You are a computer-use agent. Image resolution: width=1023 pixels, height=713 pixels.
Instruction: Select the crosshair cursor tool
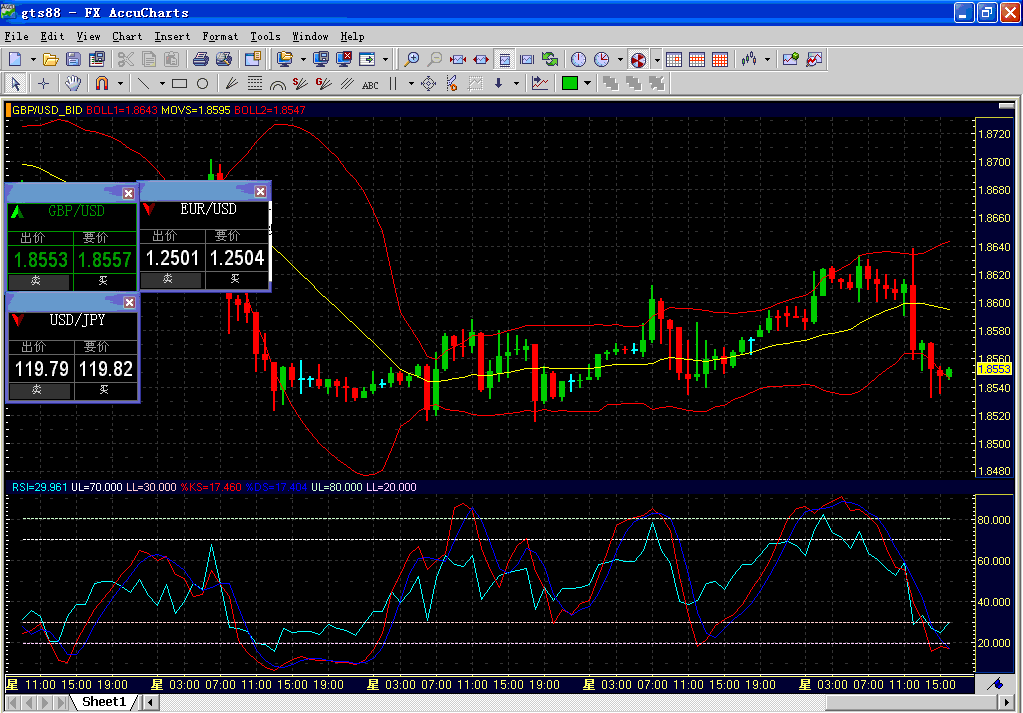(44, 83)
